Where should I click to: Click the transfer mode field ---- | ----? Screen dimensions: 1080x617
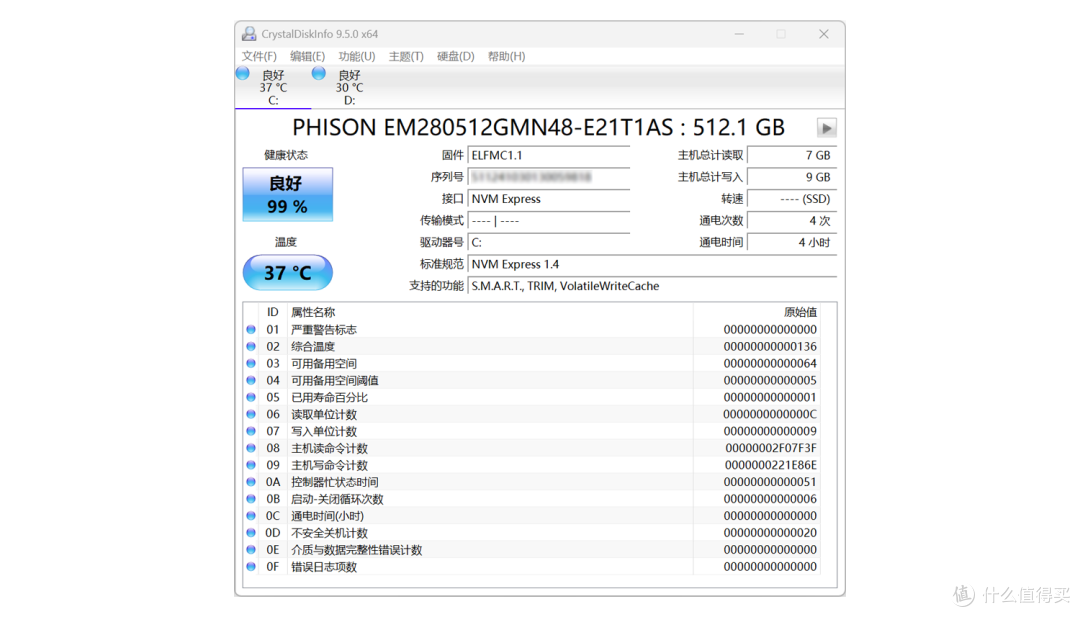tap(549, 221)
